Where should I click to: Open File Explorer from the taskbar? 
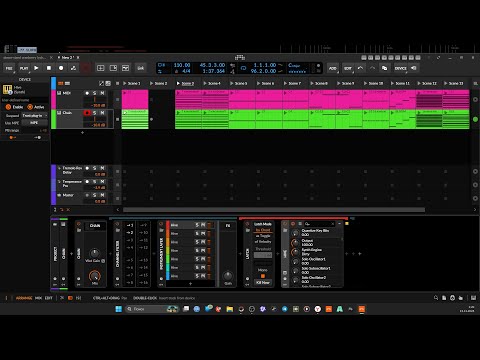[230, 309]
